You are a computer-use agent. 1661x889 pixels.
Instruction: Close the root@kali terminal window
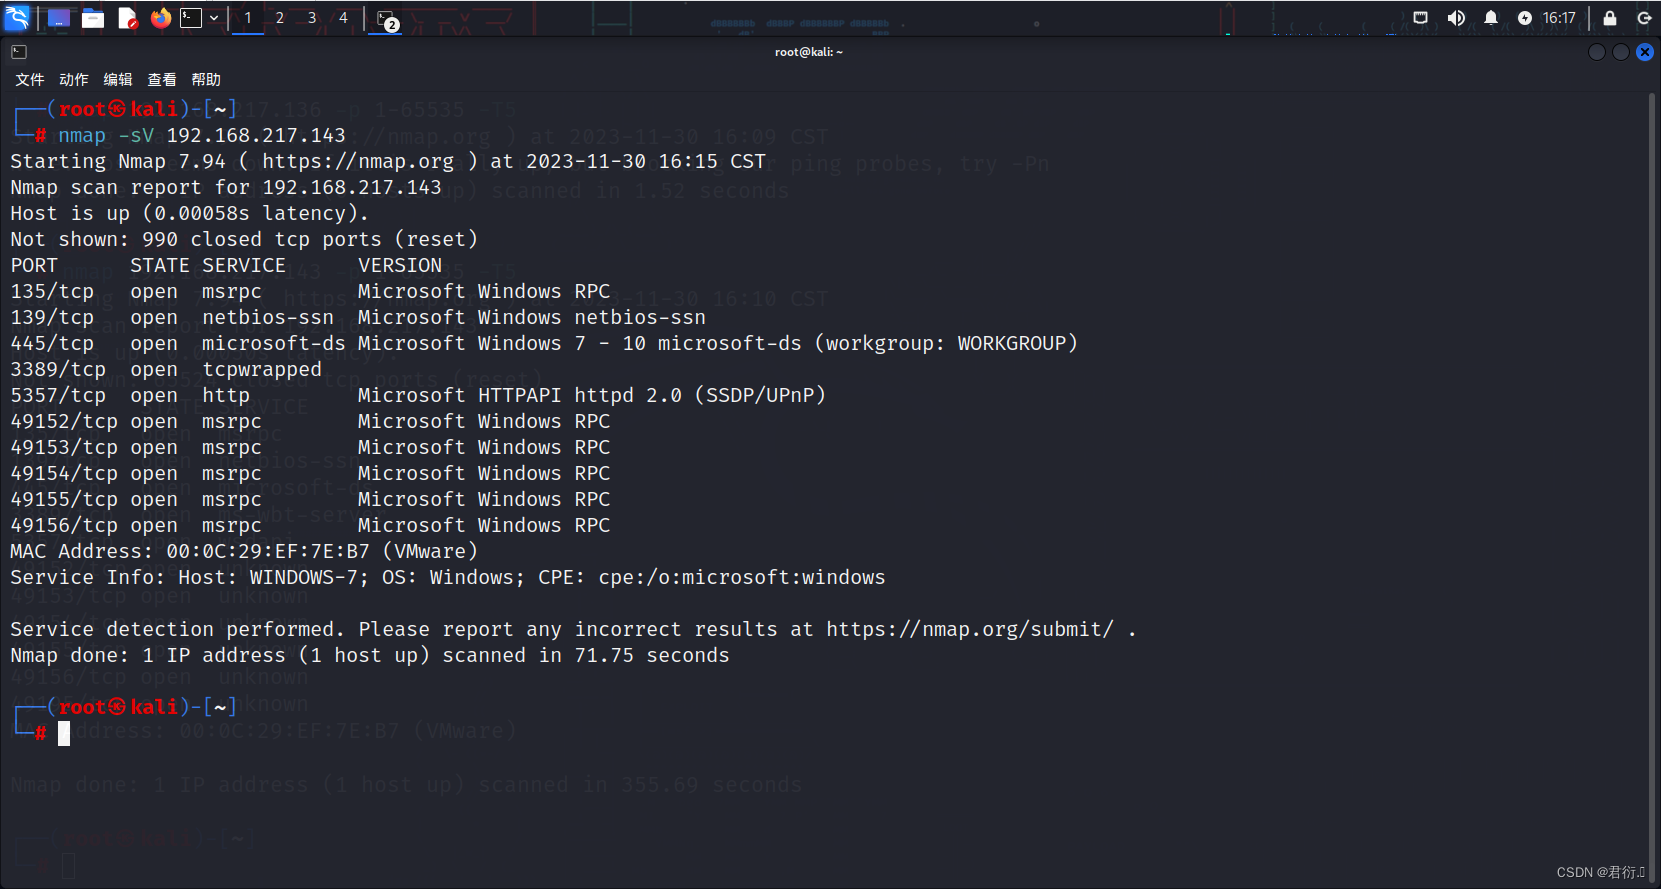click(1645, 52)
